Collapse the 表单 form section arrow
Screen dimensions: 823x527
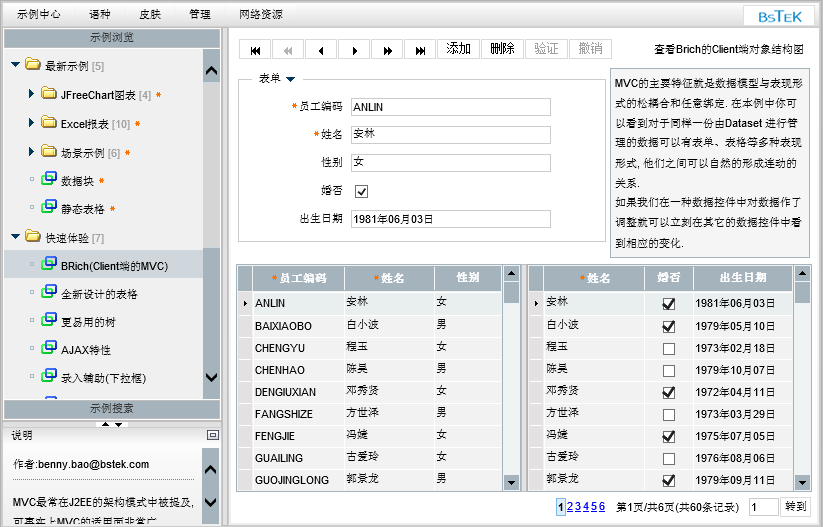291,78
